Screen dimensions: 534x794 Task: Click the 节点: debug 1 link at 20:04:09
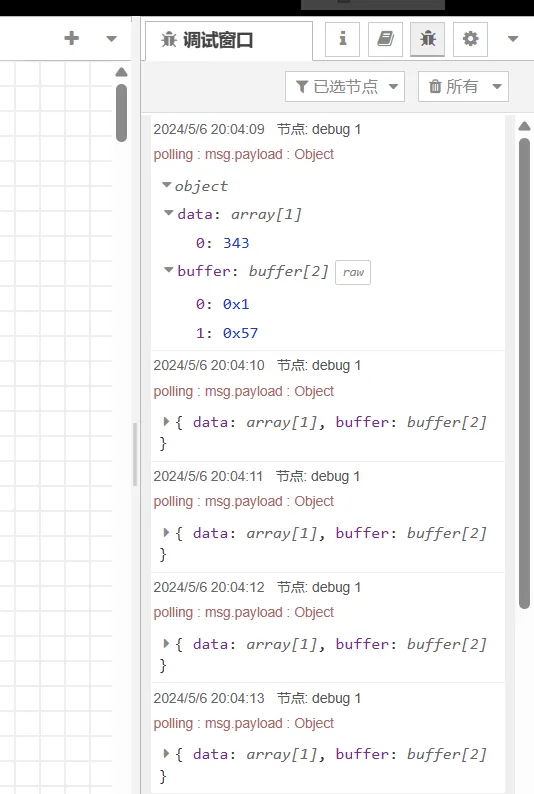point(319,130)
